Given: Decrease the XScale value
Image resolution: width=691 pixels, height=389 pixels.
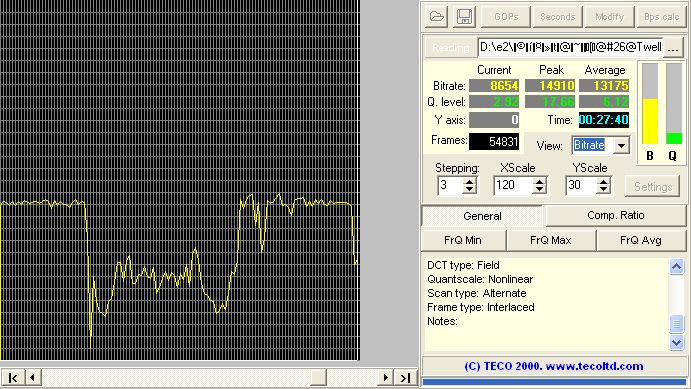Looking at the screenshot, I should pos(539,190).
